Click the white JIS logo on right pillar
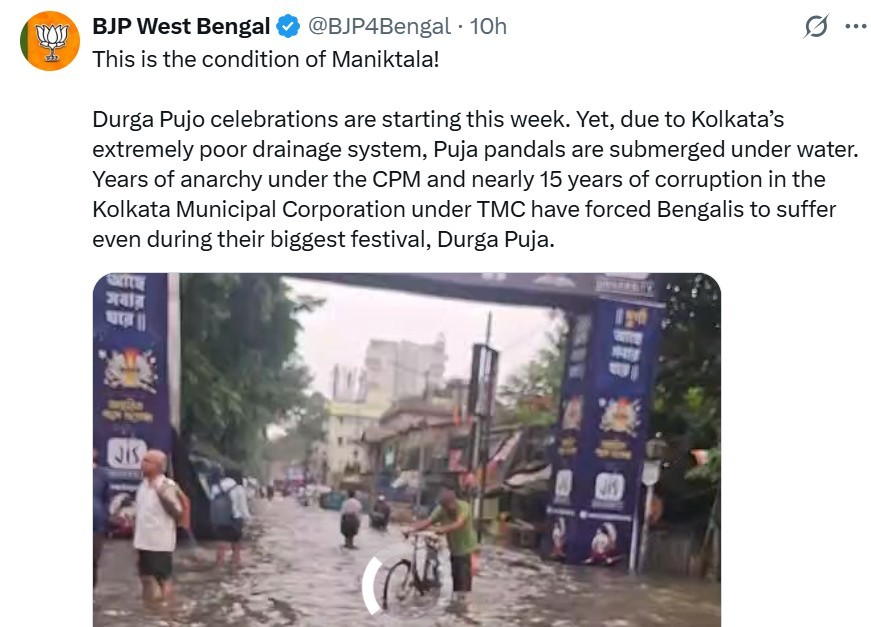This screenshot has width=871, height=627. 609,485
